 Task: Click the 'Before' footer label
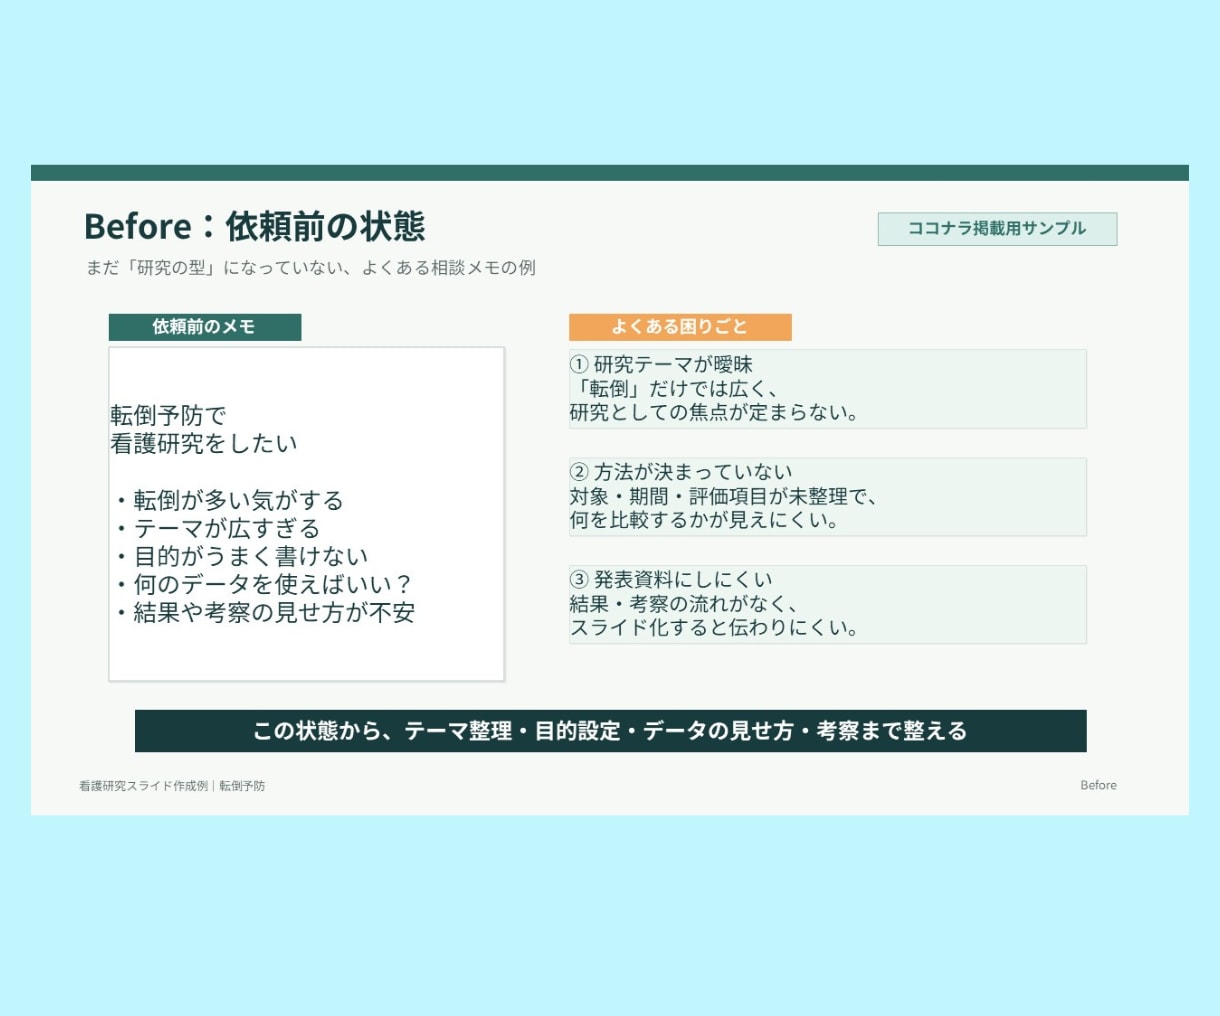coord(1098,786)
